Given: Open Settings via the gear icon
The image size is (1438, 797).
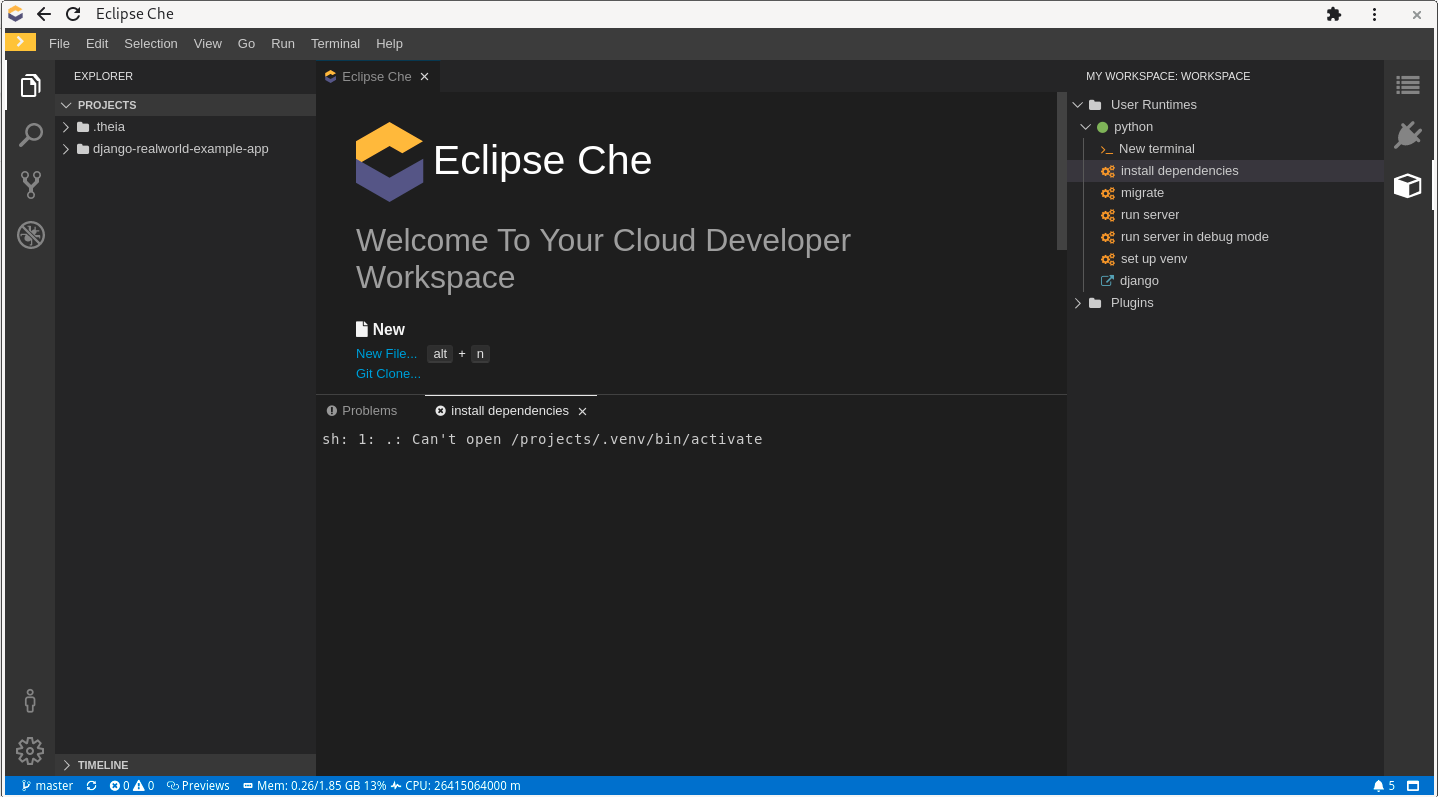Looking at the screenshot, I should pyautogui.click(x=30, y=751).
